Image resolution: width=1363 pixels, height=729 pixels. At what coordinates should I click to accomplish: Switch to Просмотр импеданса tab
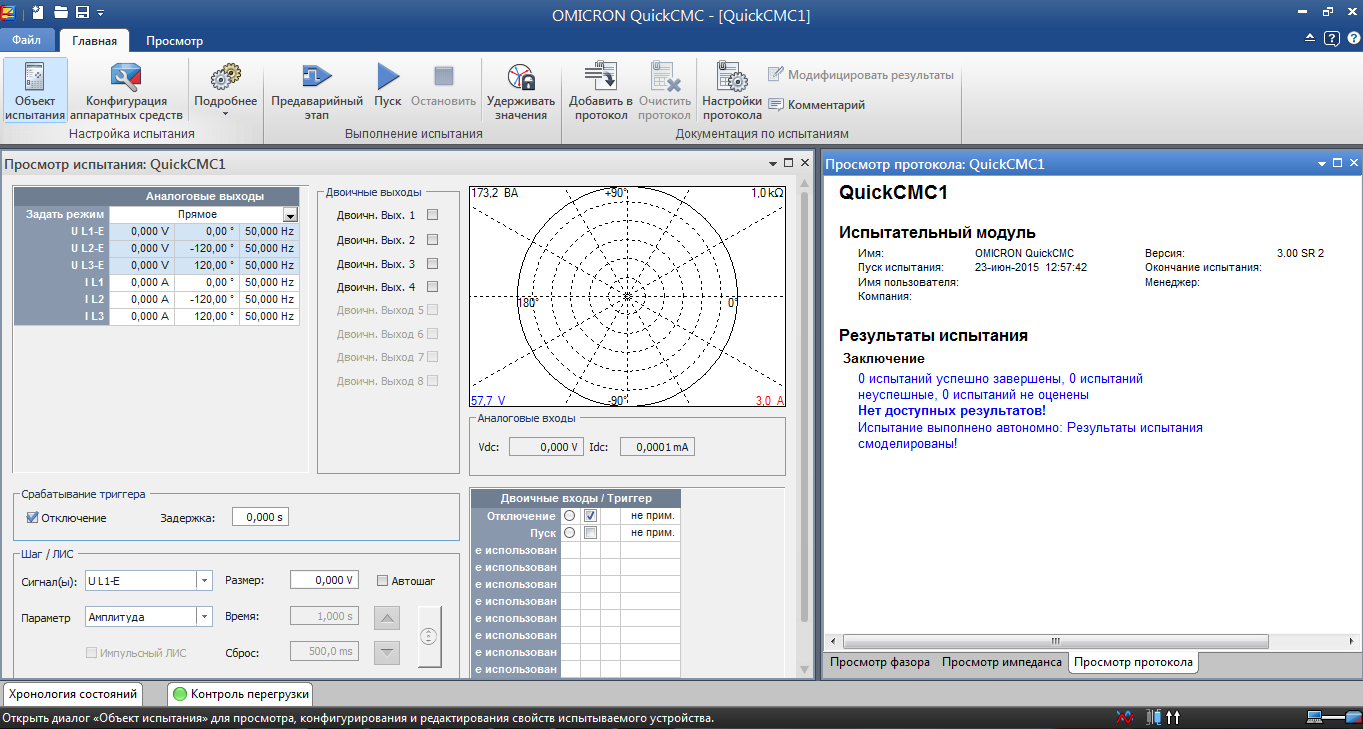pyautogui.click(x=1002, y=662)
